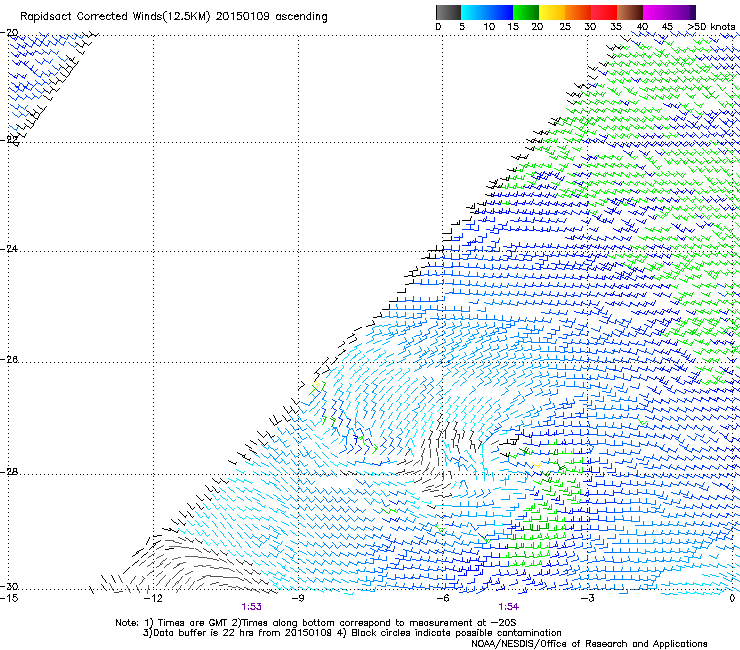Click the NOAA/NESDIS credit line
The height and width of the screenshot is (650, 740).
pos(589,644)
